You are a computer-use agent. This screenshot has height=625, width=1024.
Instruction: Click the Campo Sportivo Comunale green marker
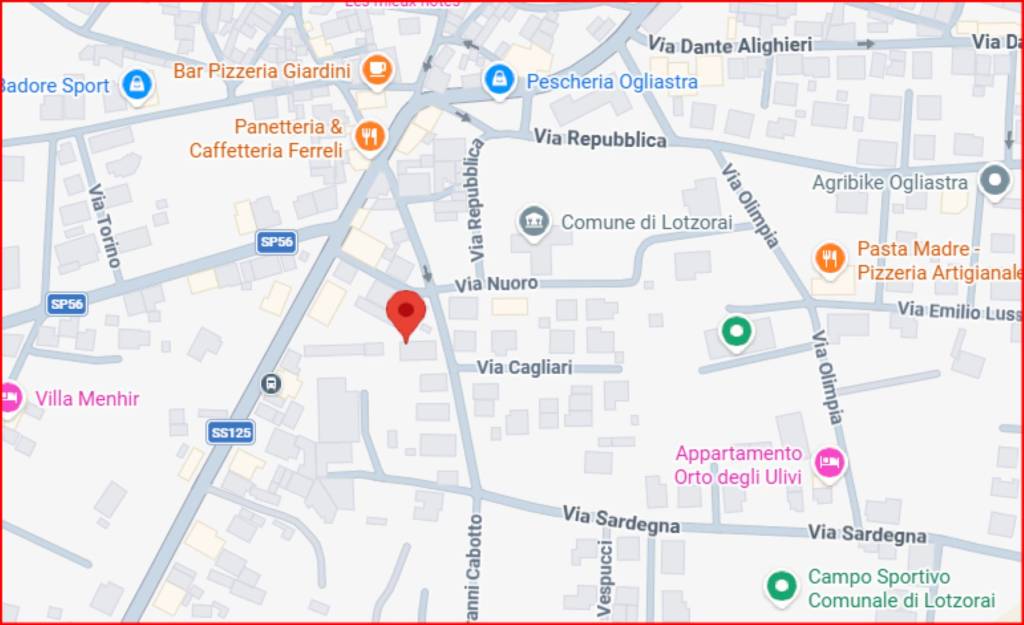(x=781, y=587)
